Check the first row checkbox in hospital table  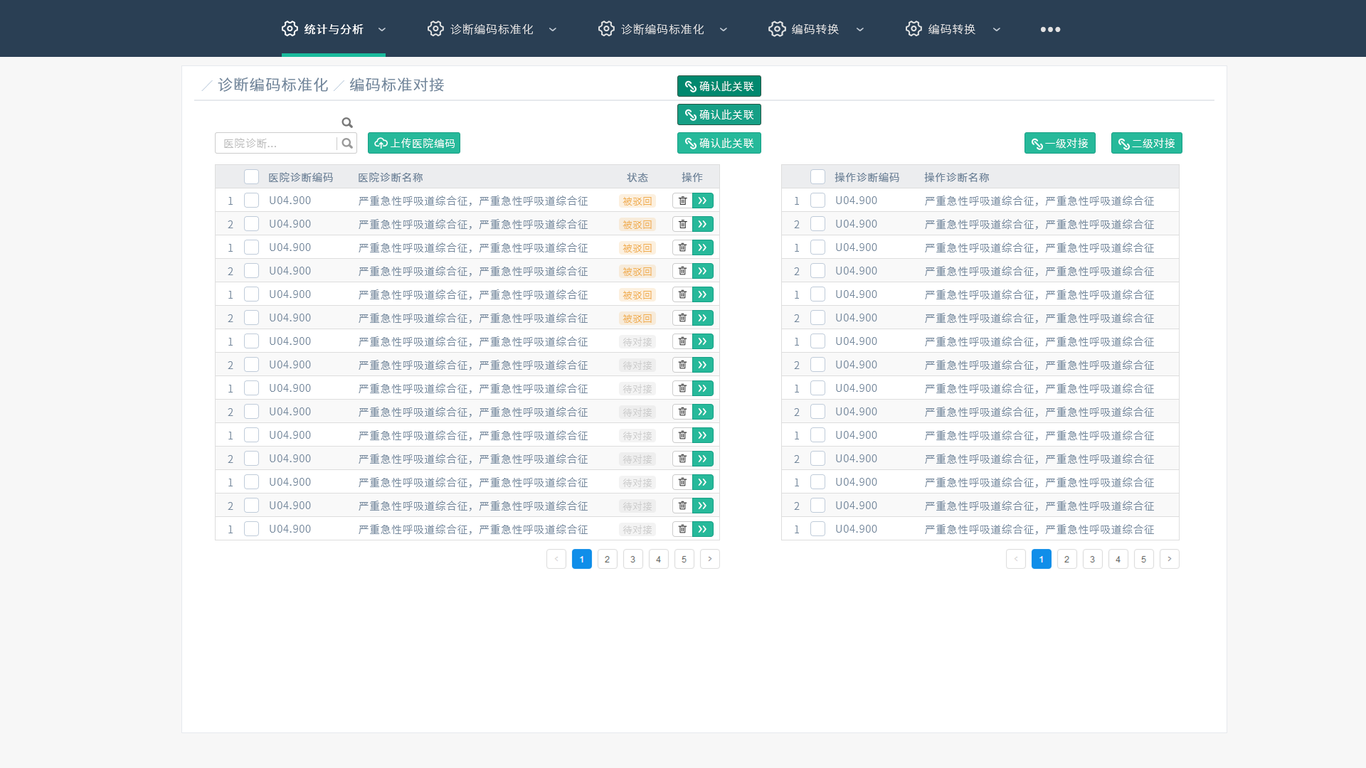coord(251,200)
